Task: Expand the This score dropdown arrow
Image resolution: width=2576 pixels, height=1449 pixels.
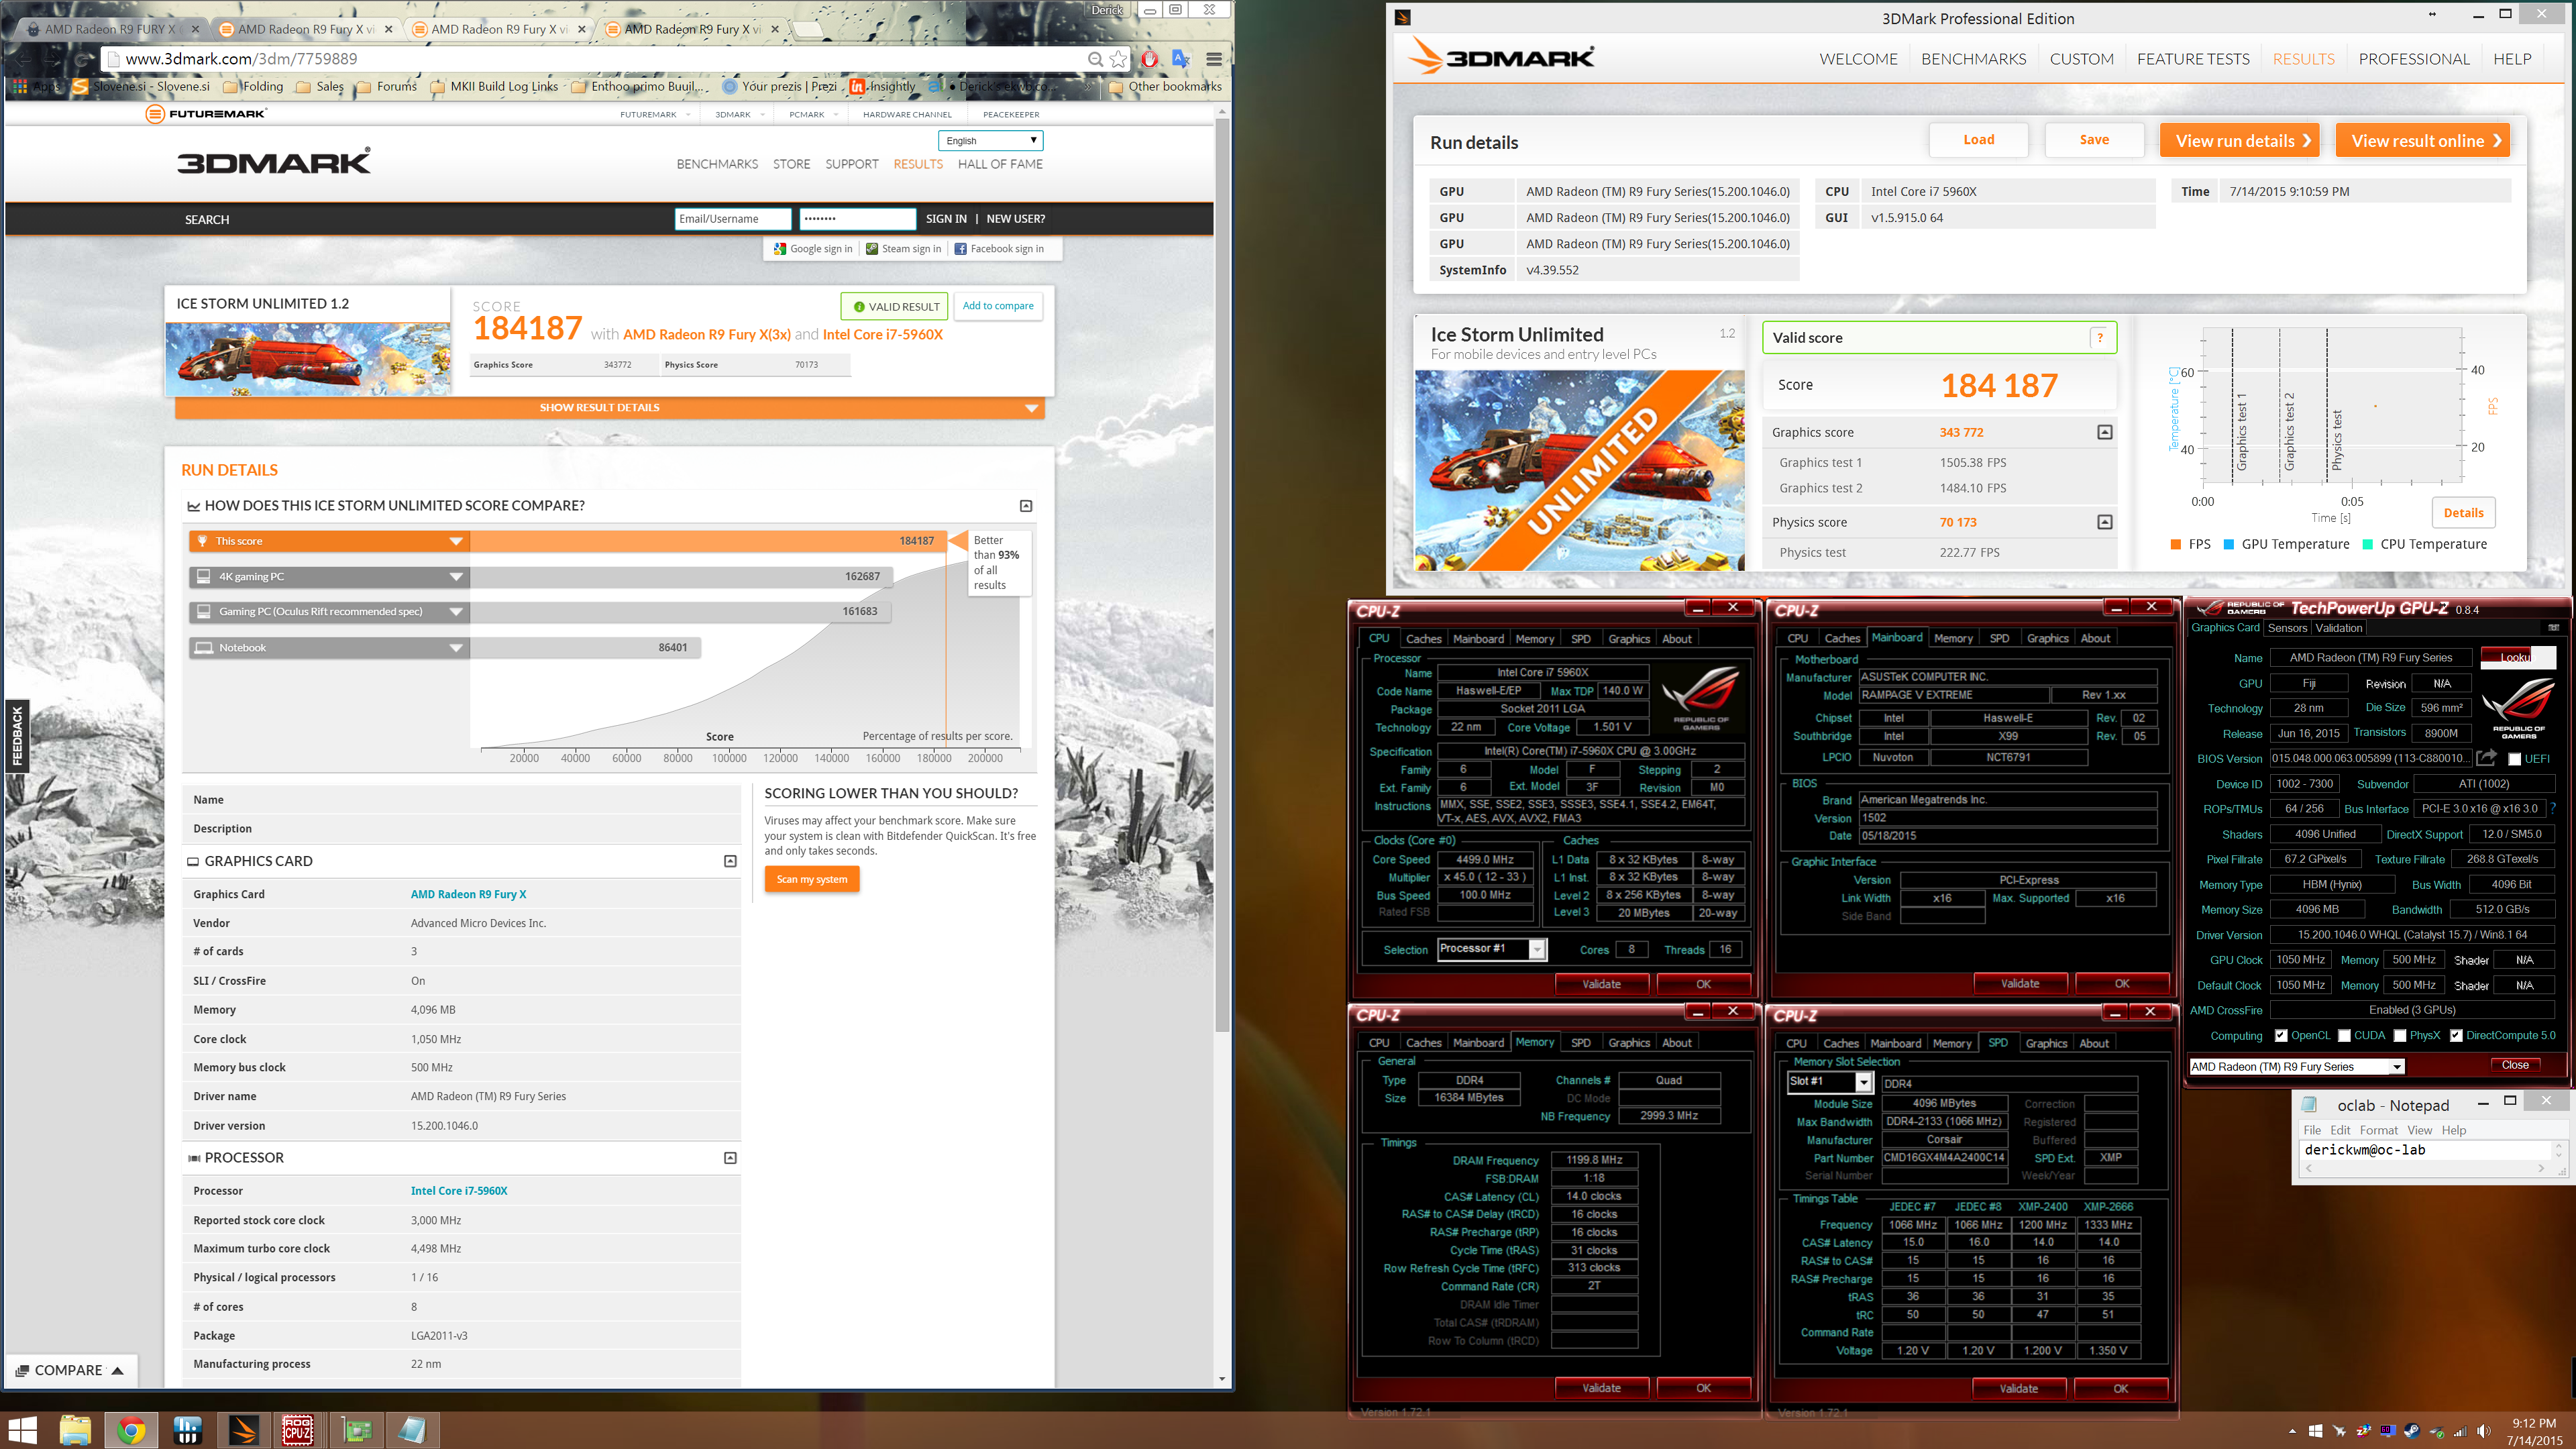Action: pyautogui.click(x=456, y=541)
